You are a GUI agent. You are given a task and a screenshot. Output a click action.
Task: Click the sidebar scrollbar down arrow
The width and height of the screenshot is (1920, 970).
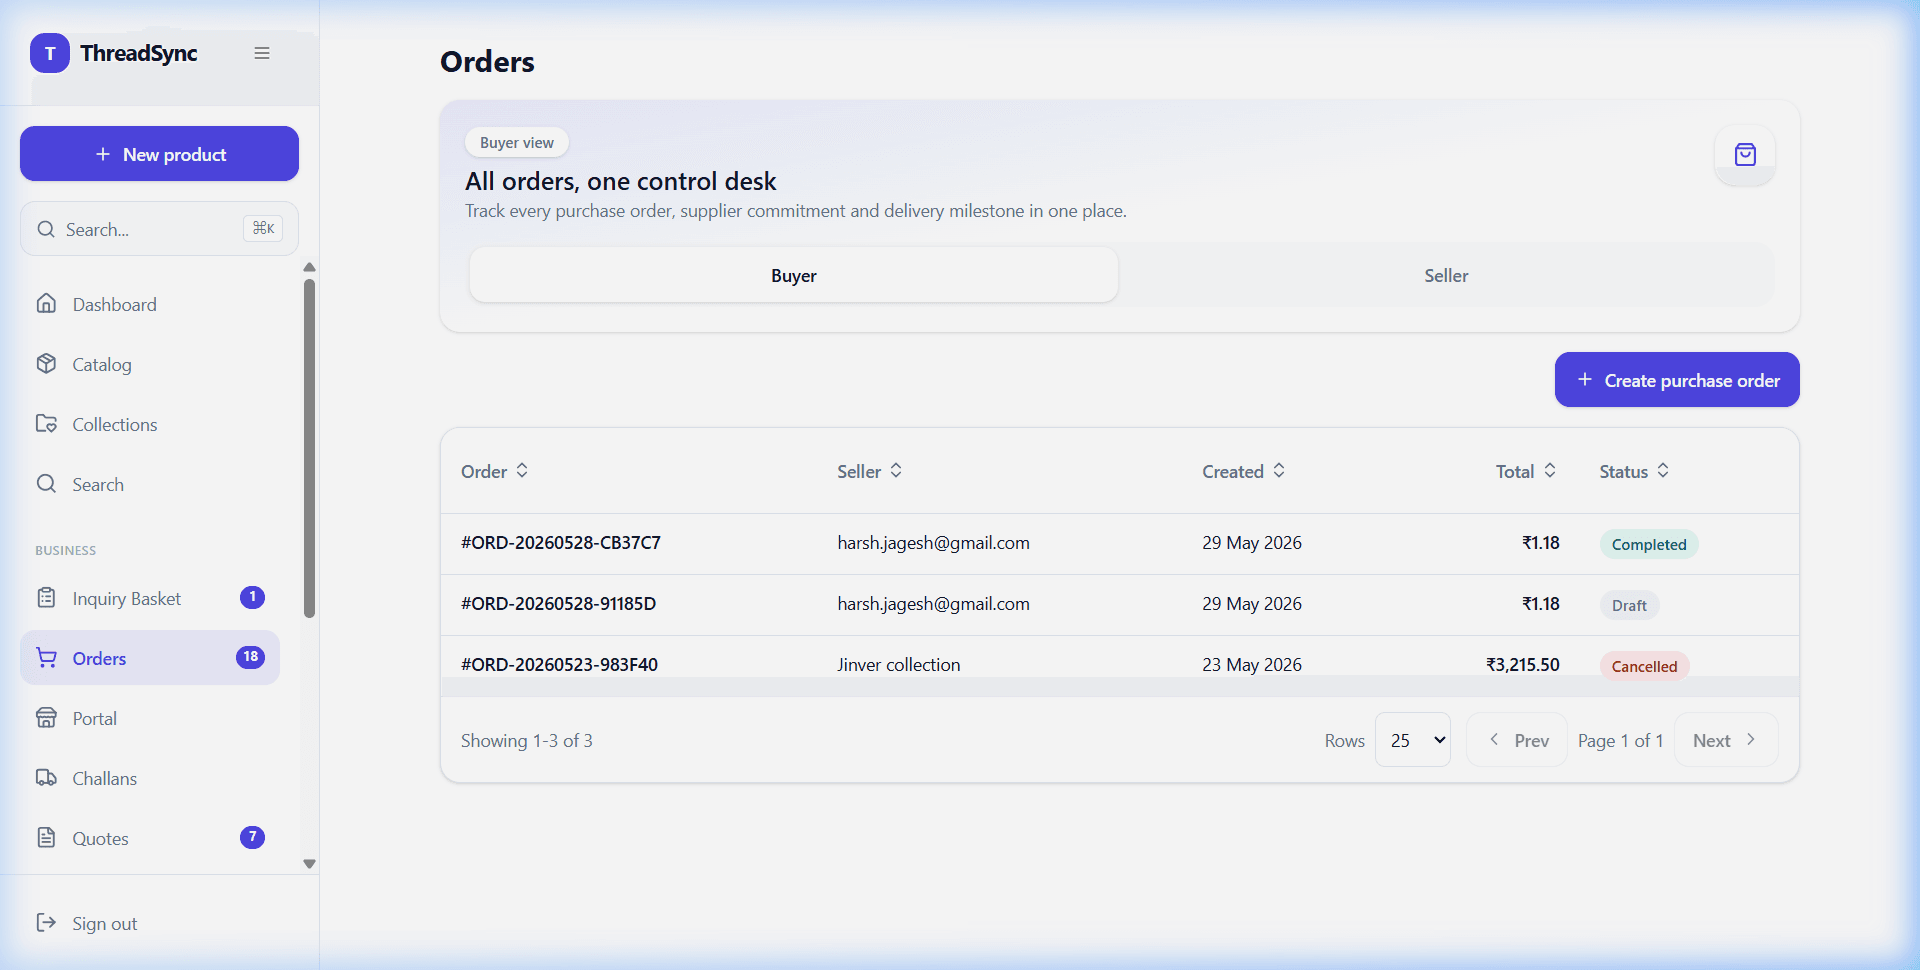point(309,864)
